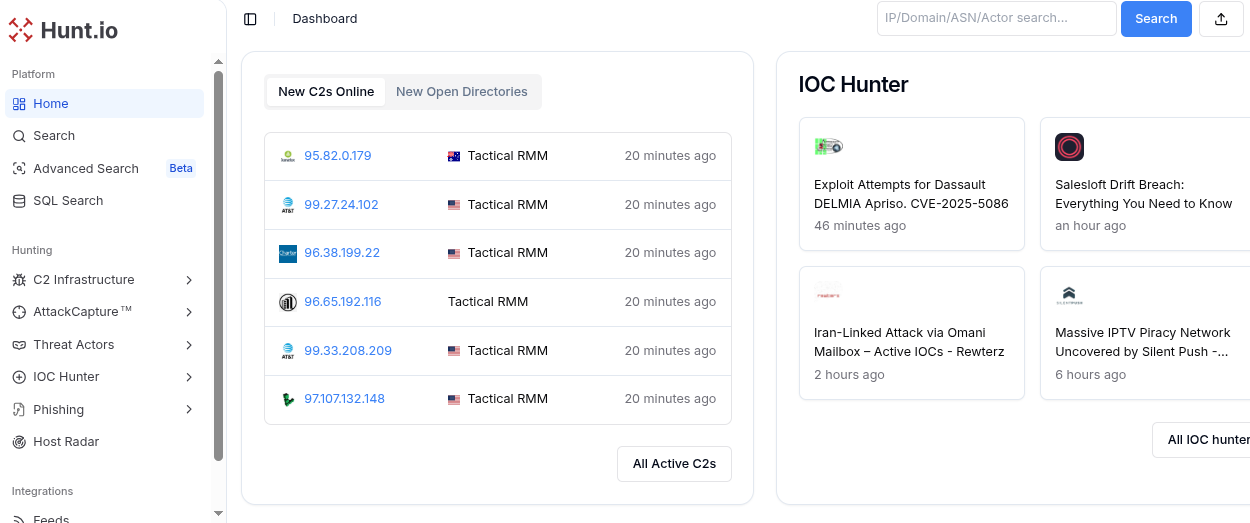Open IP link 96.38.199.22

coord(342,253)
